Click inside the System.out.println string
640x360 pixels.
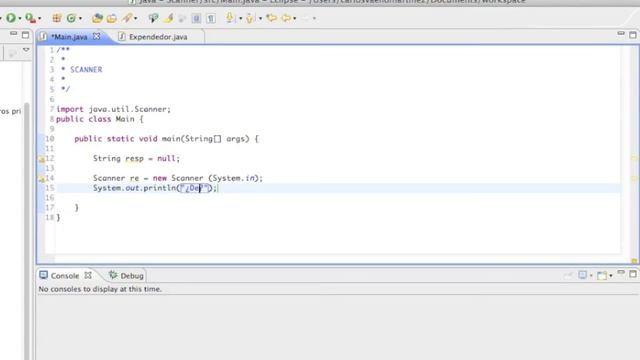point(195,188)
